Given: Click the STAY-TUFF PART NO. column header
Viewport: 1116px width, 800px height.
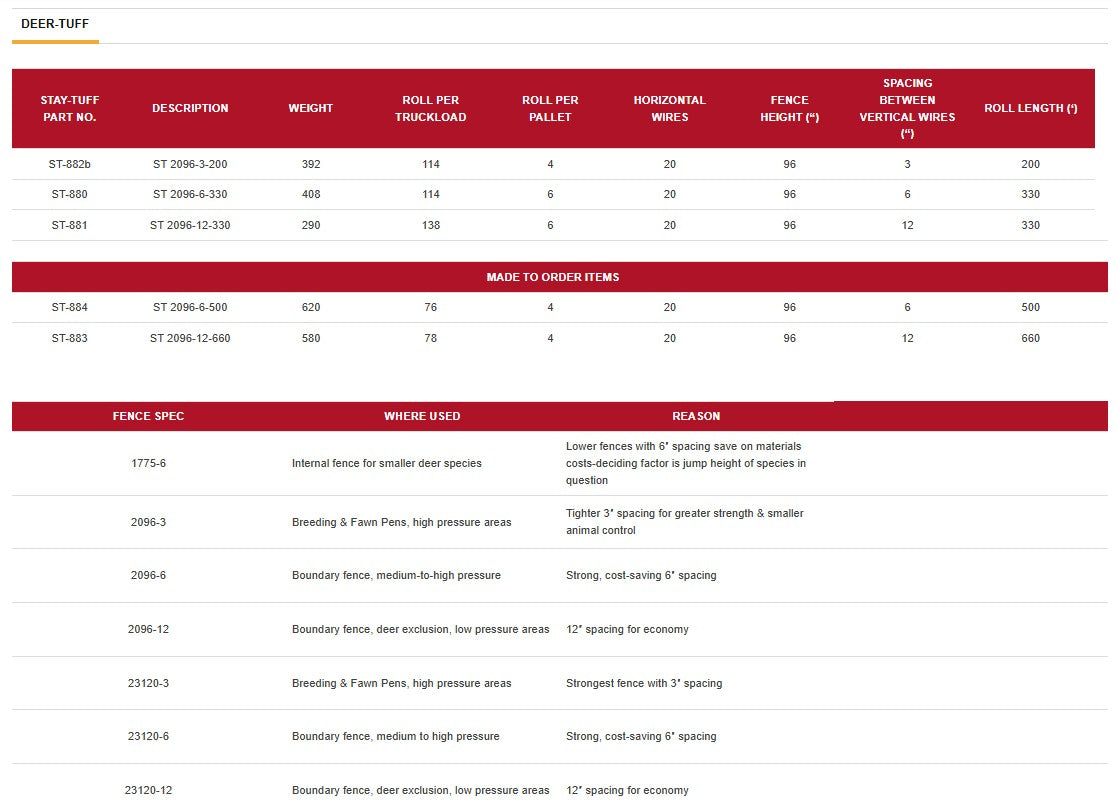Looking at the screenshot, I should pyautogui.click(x=70, y=108).
